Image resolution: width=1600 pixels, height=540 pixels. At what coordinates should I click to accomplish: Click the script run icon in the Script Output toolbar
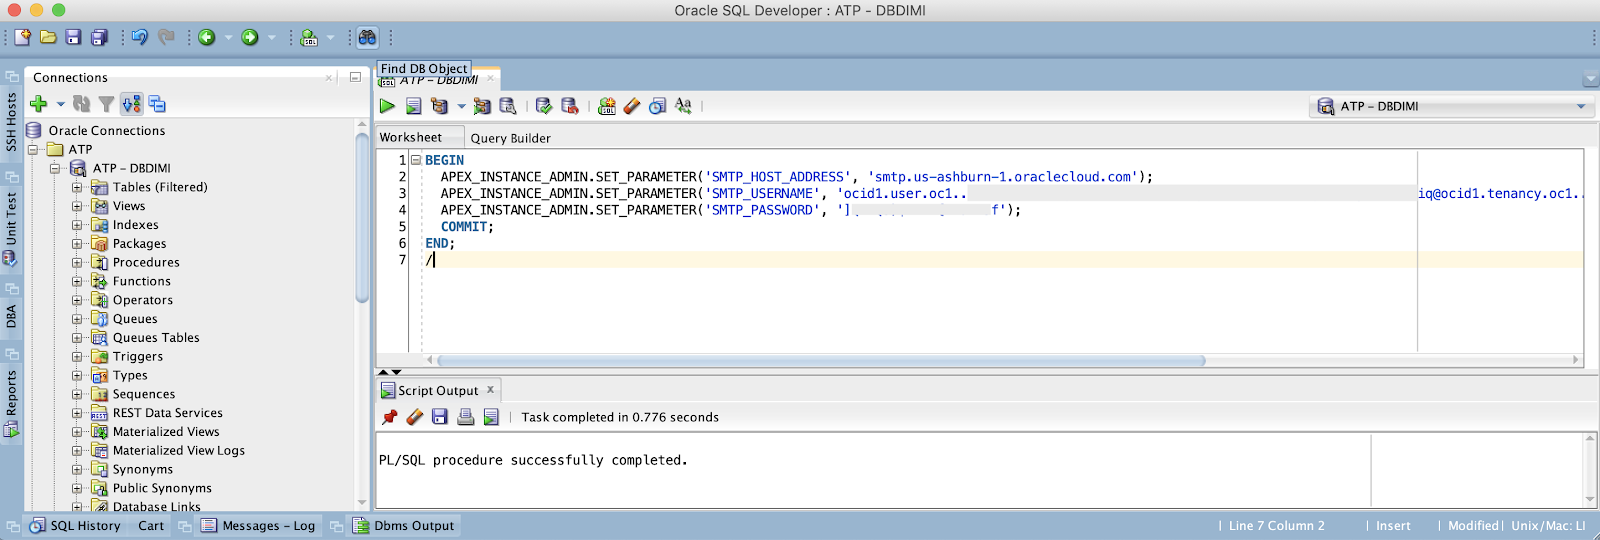pyautogui.click(x=491, y=417)
